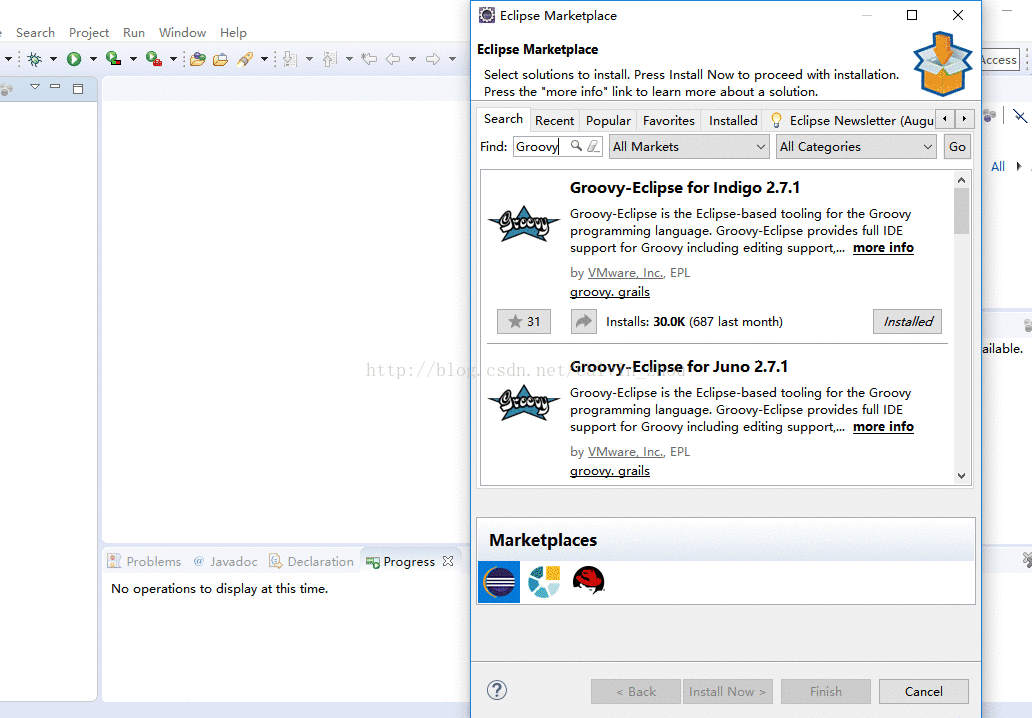Viewport: 1032px width, 718px height.
Task: Open the Search menu in Eclipse menu bar
Action: tap(36, 33)
